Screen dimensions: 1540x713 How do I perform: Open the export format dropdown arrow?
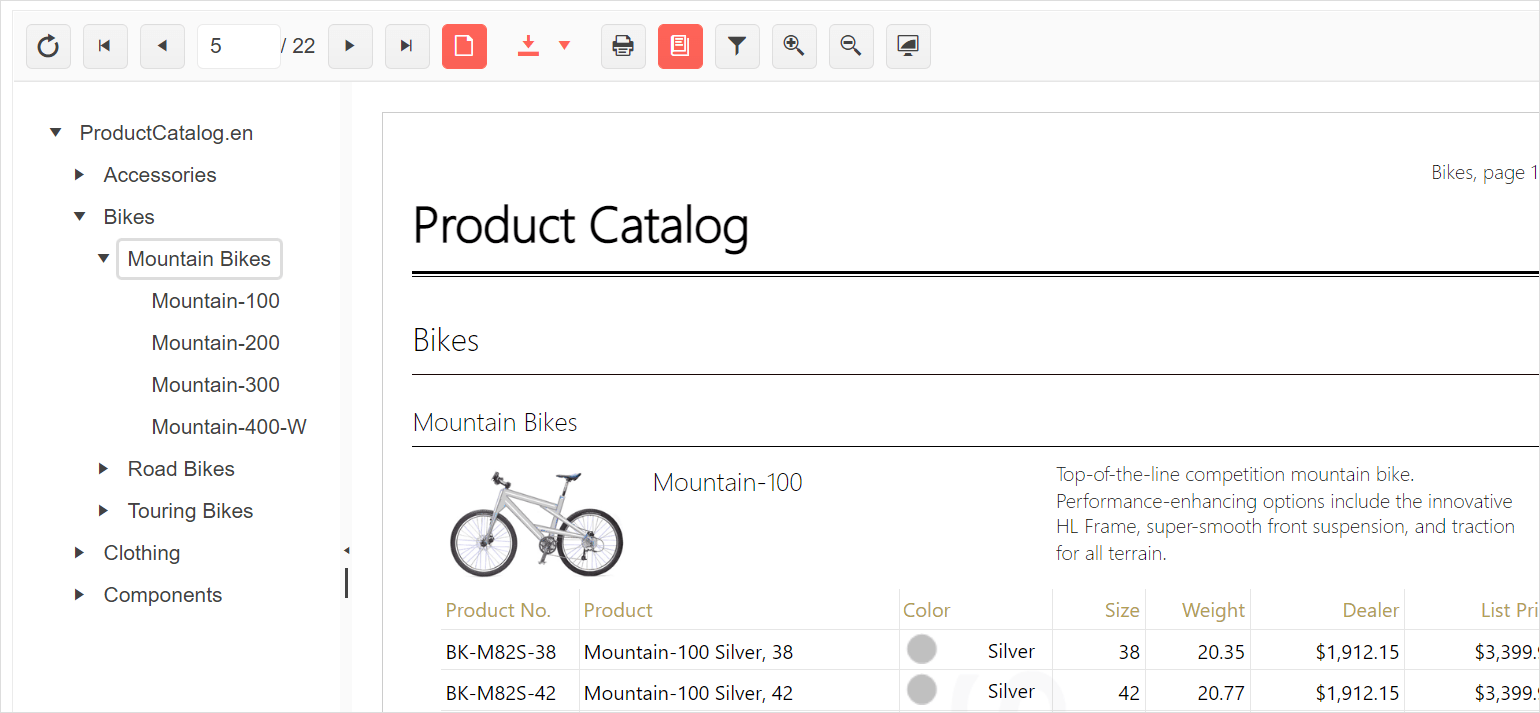(x=565, y=46)
